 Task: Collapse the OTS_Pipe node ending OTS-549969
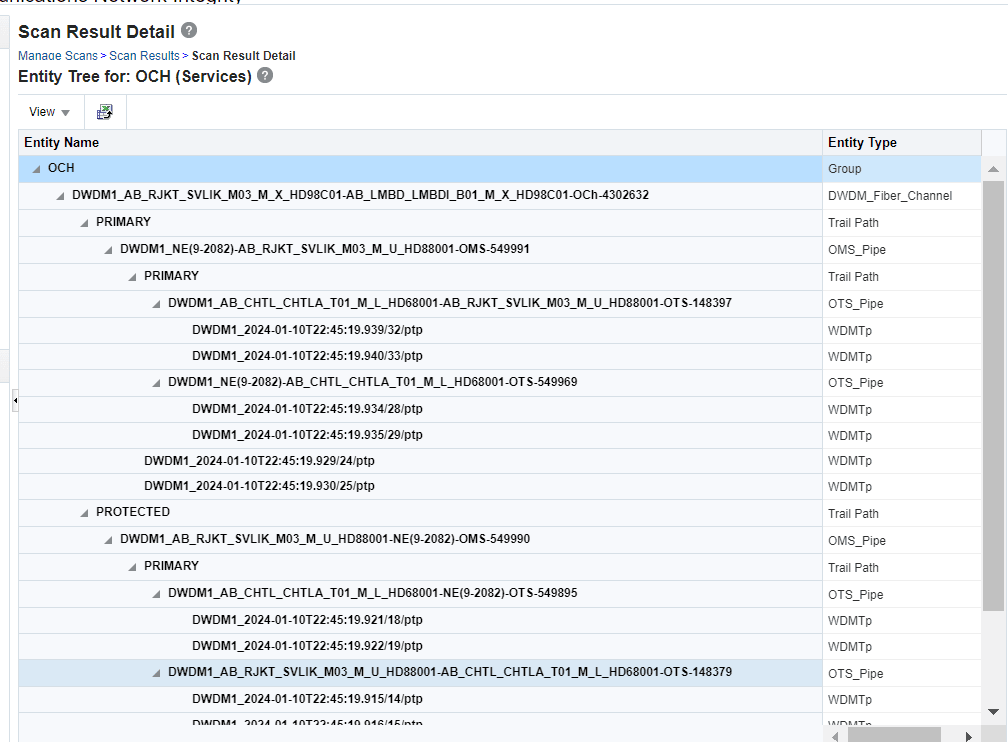tap(156, 382)
